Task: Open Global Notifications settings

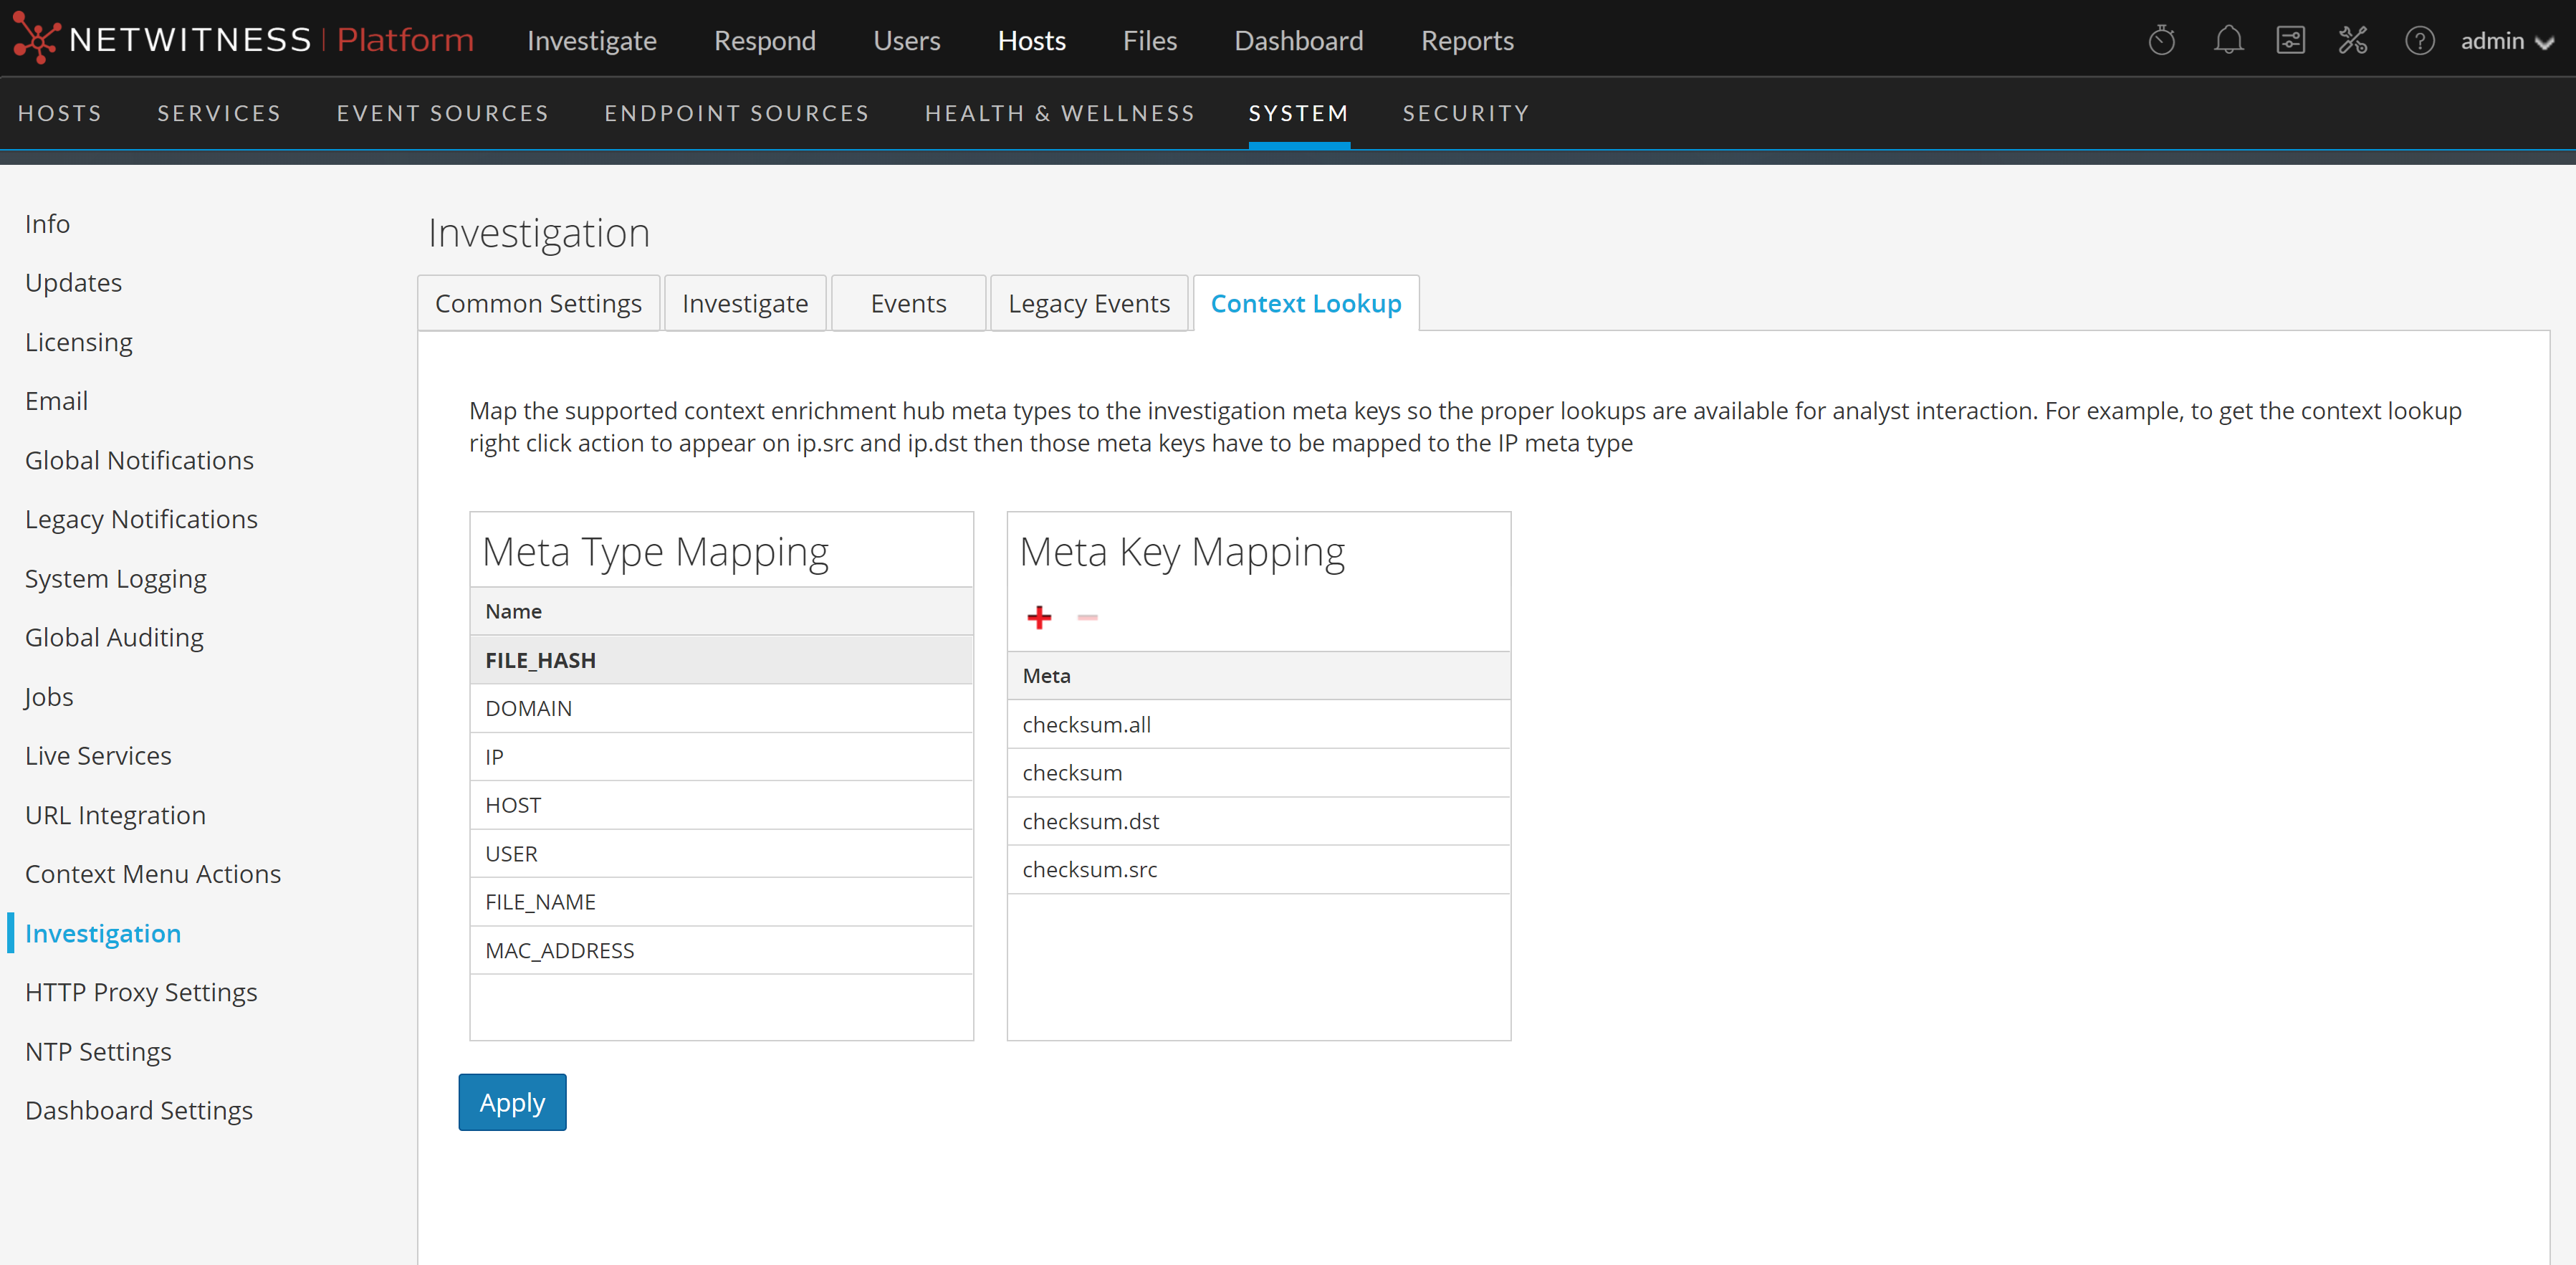Action: tap(139, 460)
